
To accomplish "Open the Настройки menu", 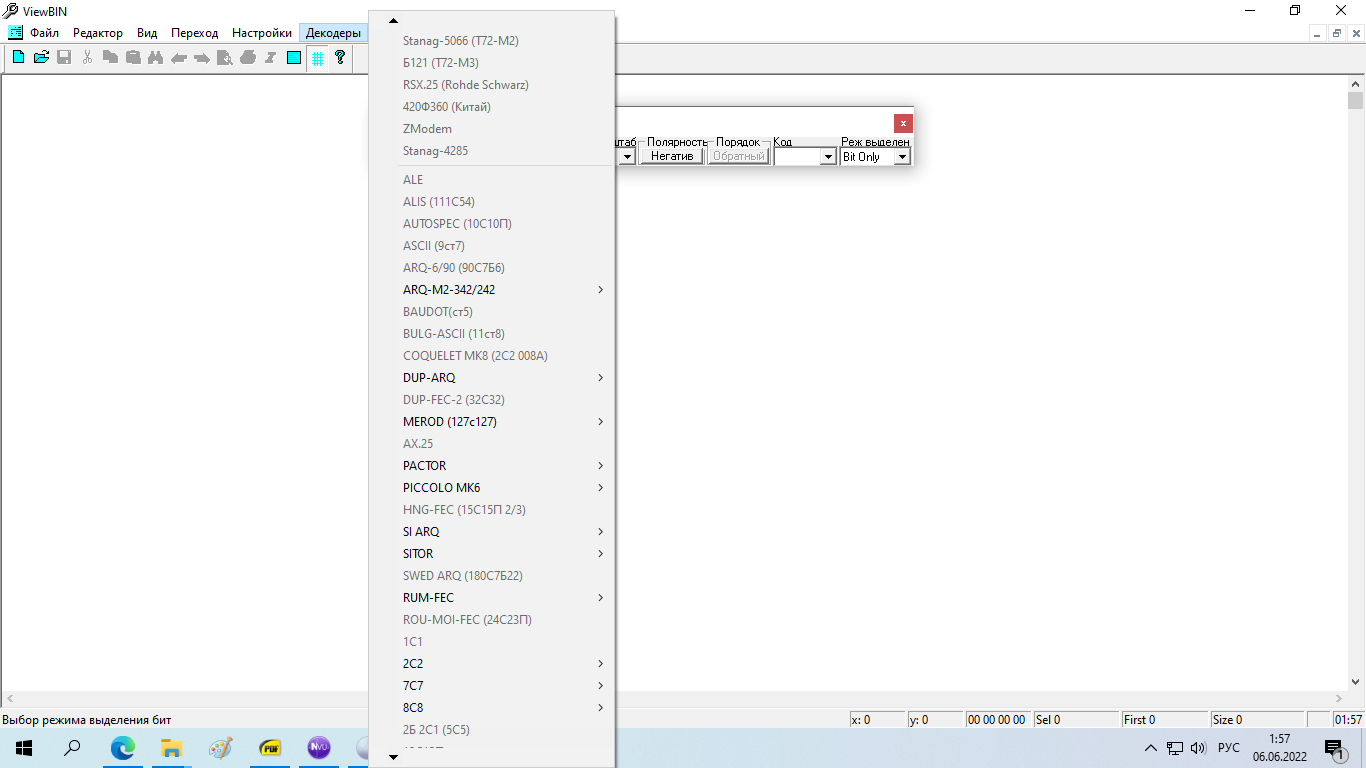I will (x=262, y=33).
